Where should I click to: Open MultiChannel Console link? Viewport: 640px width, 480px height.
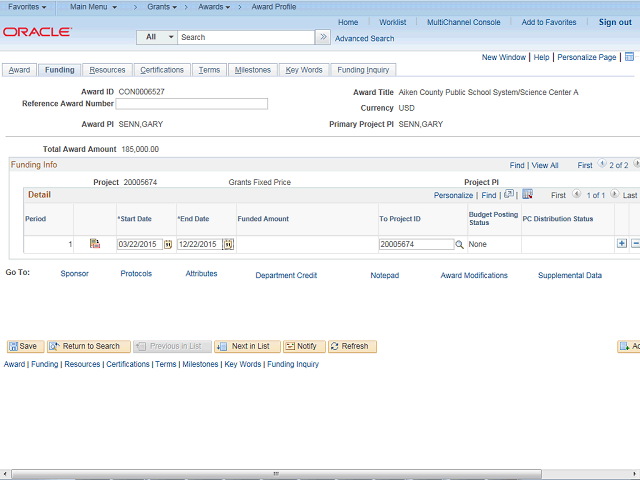[463, 22]
